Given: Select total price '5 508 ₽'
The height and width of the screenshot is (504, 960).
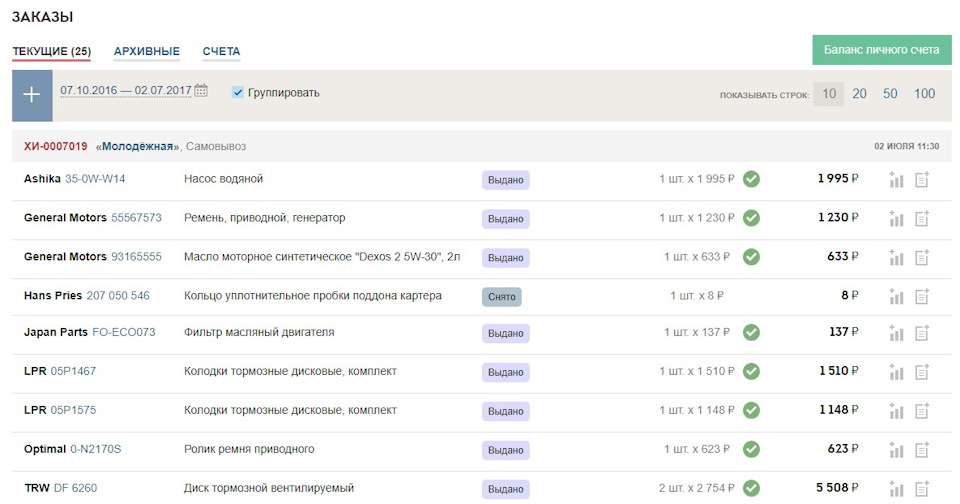Looking at the screenshot, I should coord(837,488).
